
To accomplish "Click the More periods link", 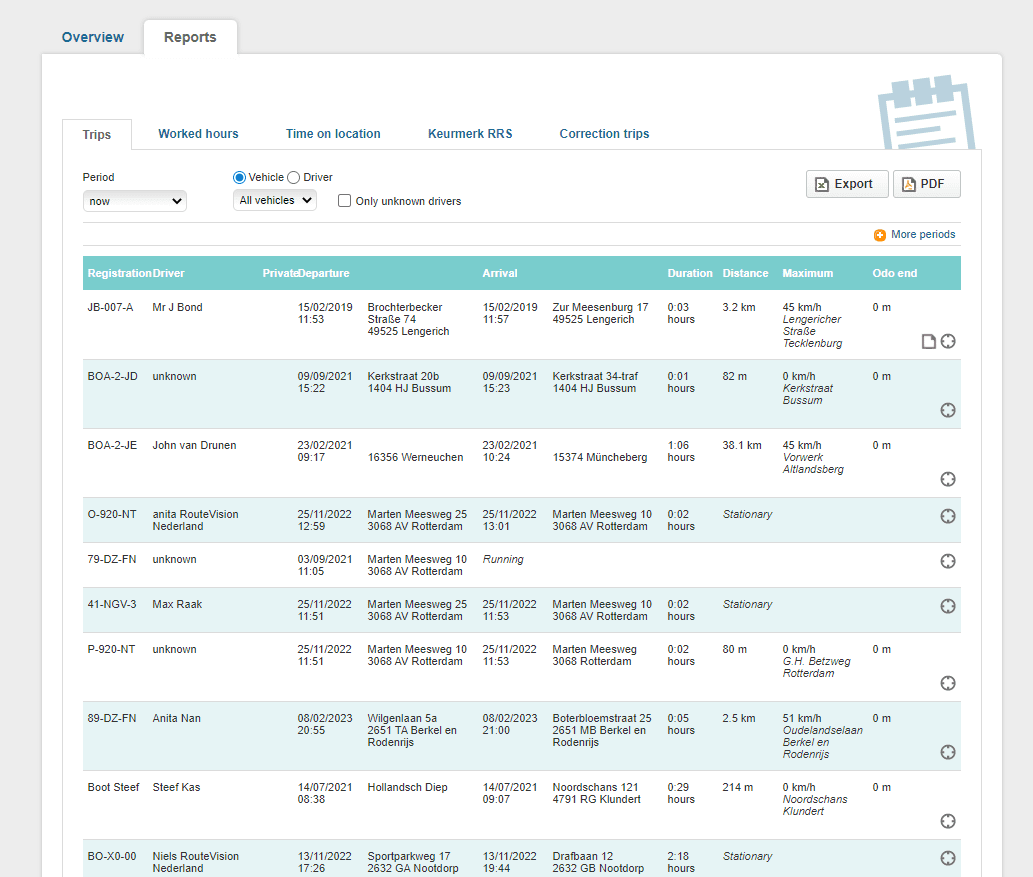I will click(x=923, y=235).
